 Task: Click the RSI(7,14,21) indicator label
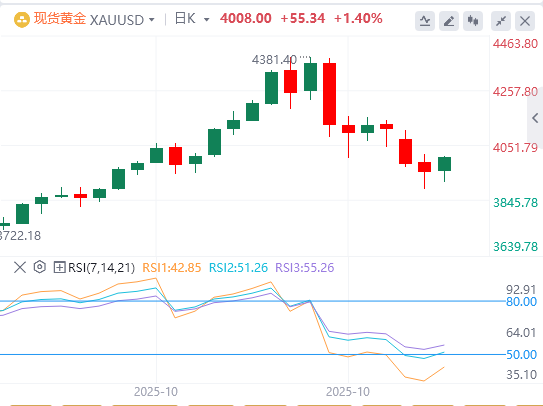[x=101, y=267]
